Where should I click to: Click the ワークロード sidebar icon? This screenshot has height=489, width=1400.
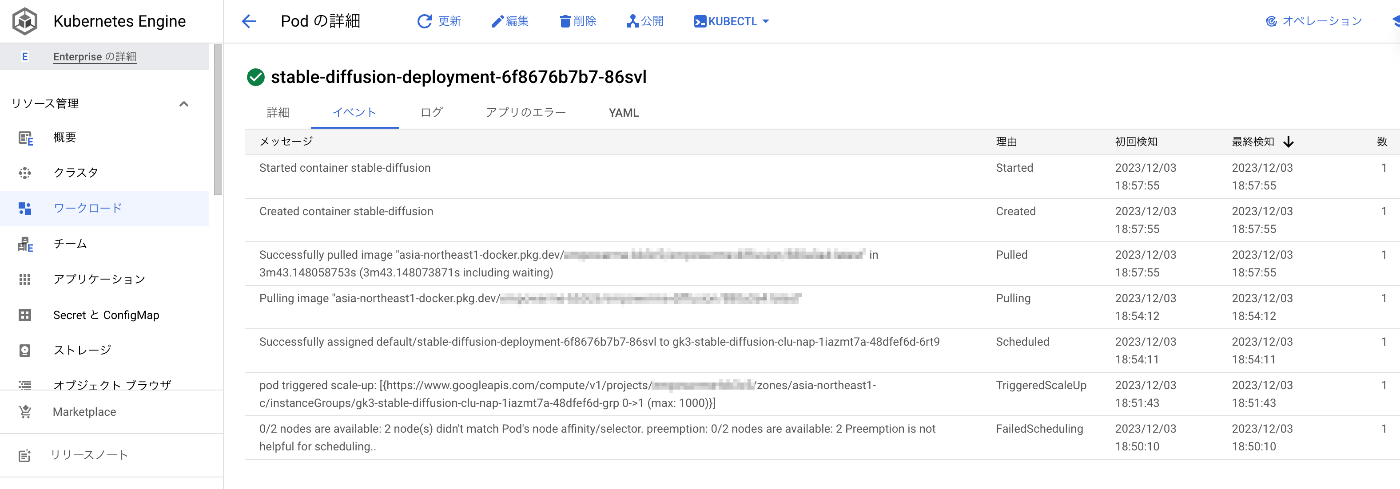[26, 208]
